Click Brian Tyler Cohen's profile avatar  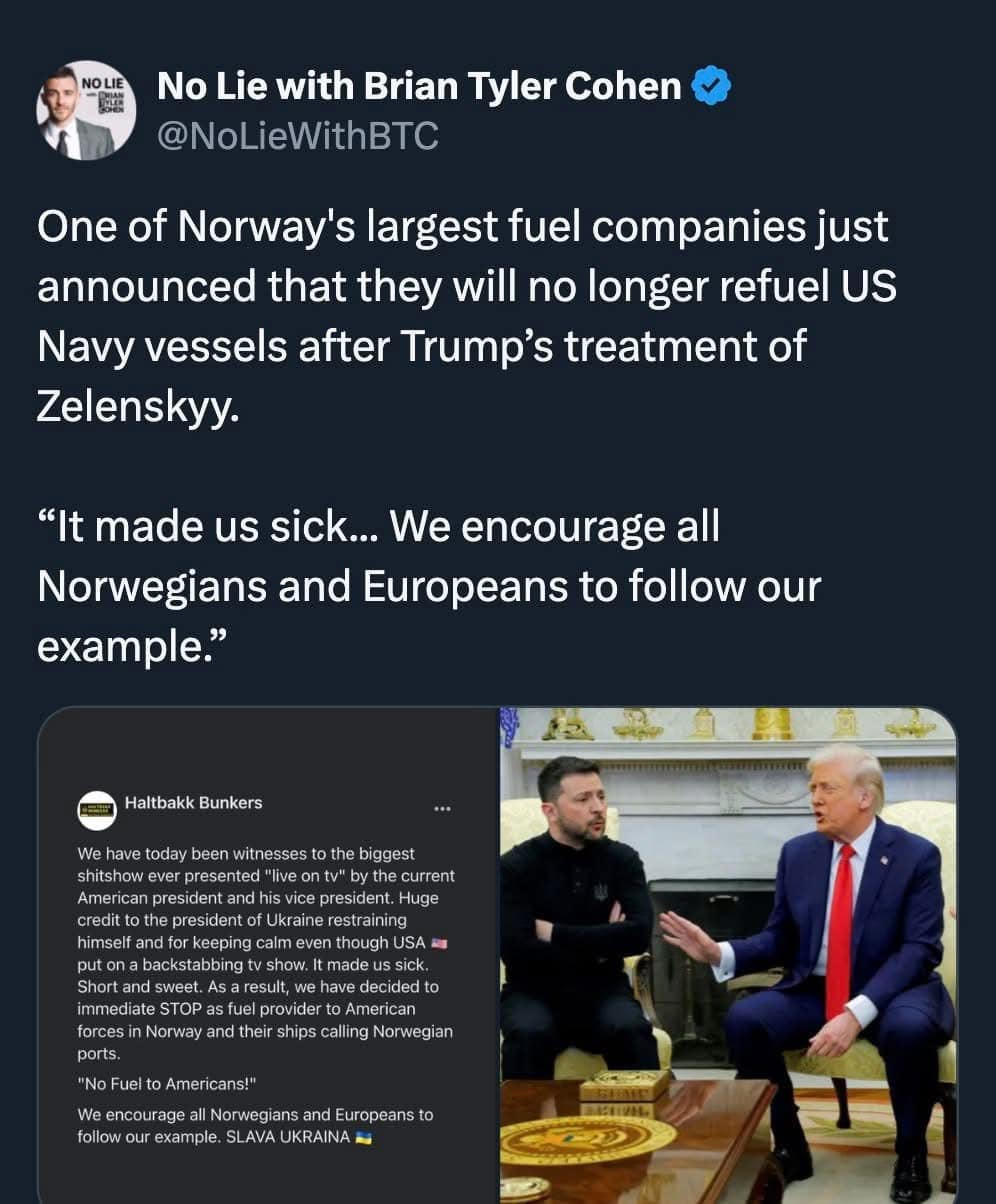coord(85,111)
